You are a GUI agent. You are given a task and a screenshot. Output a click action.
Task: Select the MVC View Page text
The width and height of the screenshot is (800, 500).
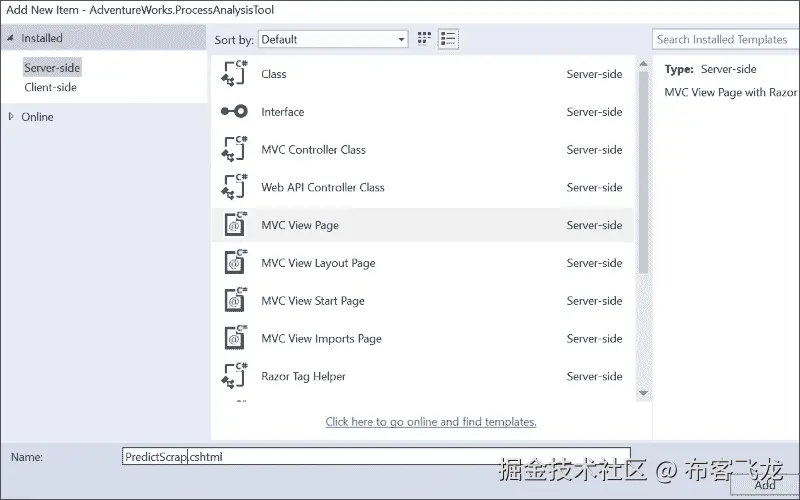(300, 225)
